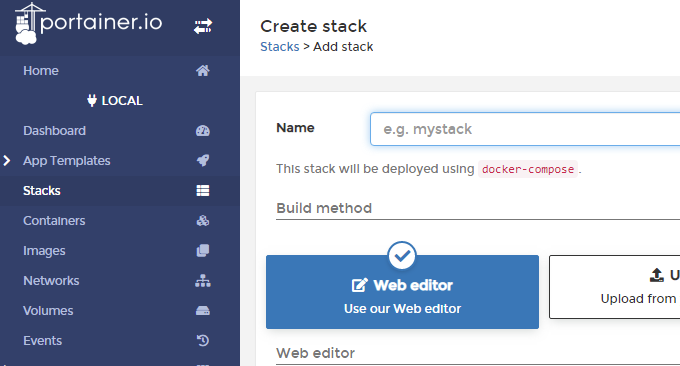The height and width of the screenshot is (366, 680).
Task: Open the Volumes sidebar item
Action: pos(48,310)
